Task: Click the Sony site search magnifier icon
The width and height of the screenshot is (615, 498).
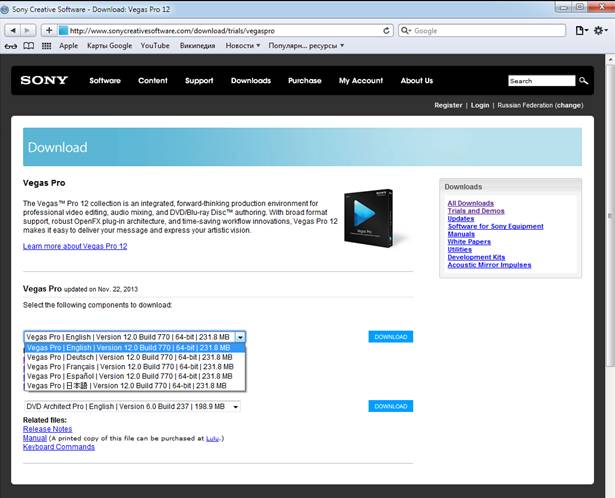Action: pos(583,81)
